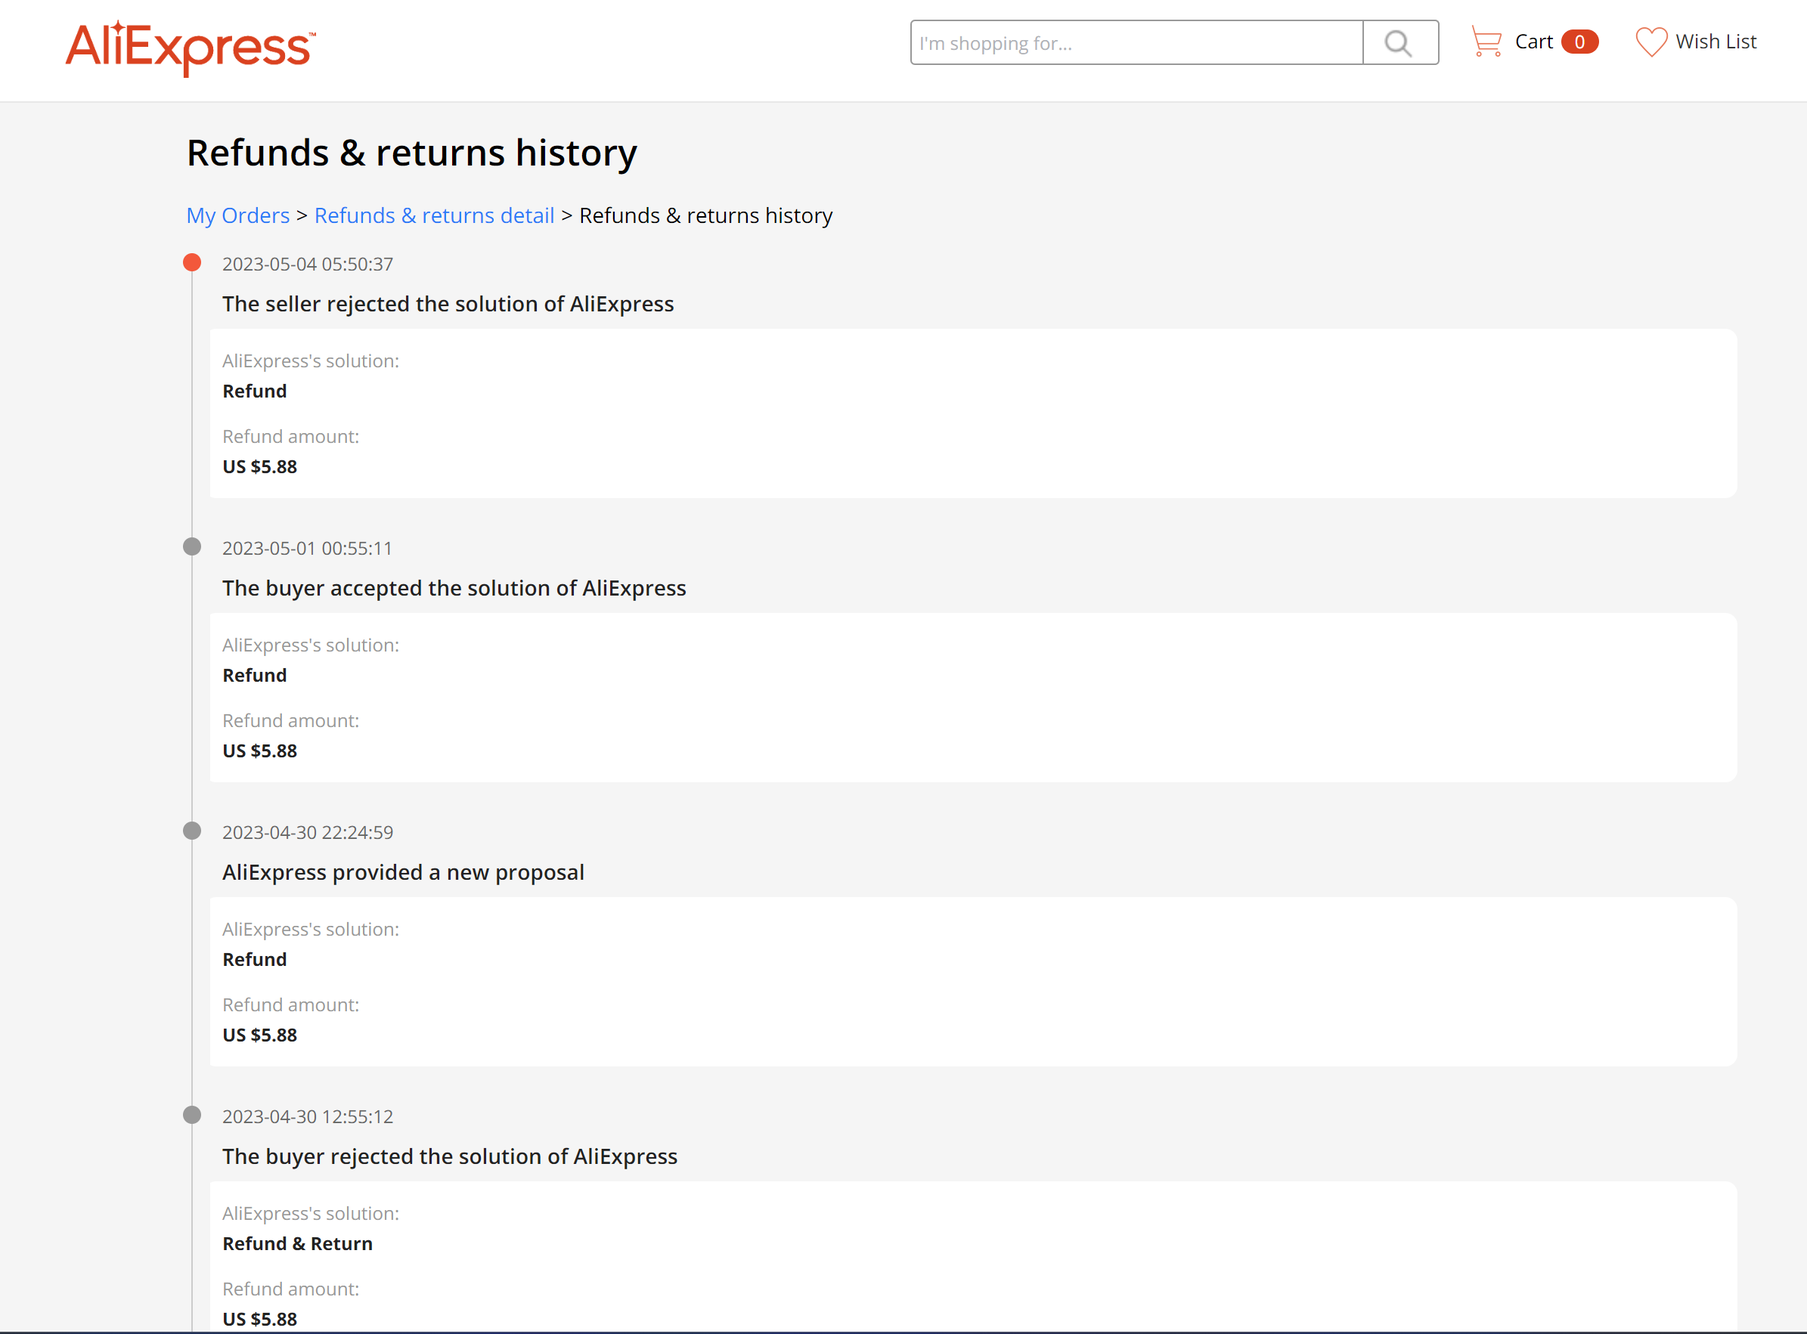
Task: Focus the "I'm shopping for..." search field
Action: tap(1137, 43)
